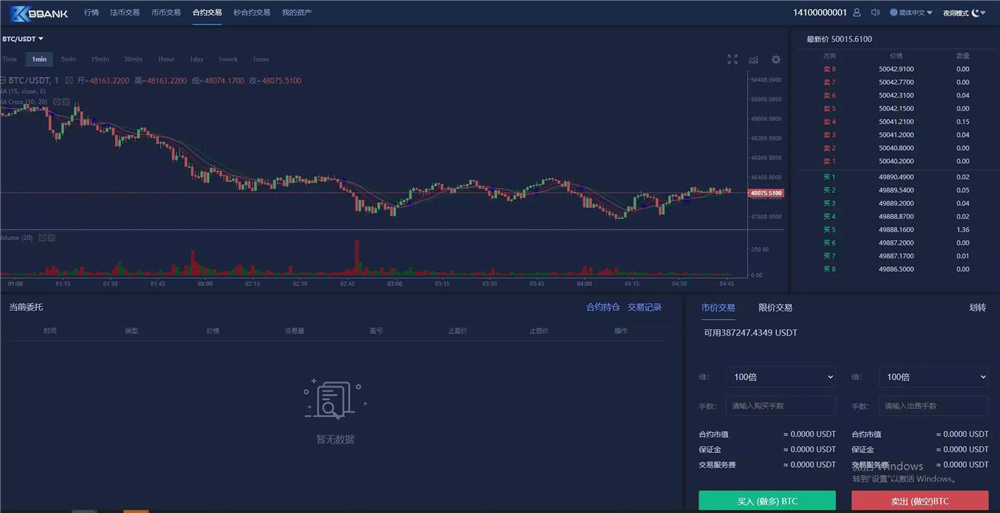
Task: Remove the MA Cross indicator
Action: click(x=66, y=101)
